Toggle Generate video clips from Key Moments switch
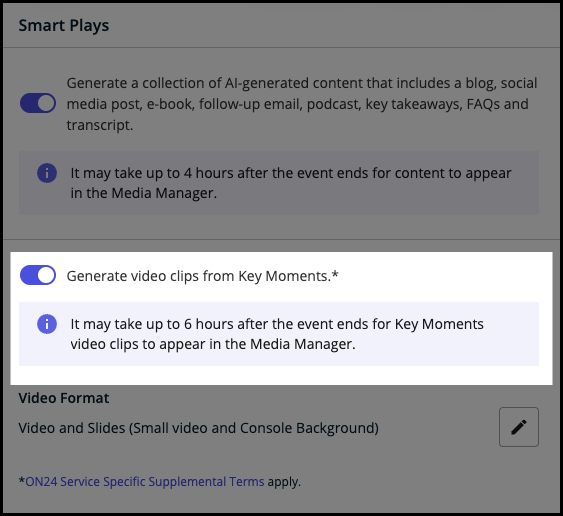Screen dimensions: 563x516 (x=38, y=275)
